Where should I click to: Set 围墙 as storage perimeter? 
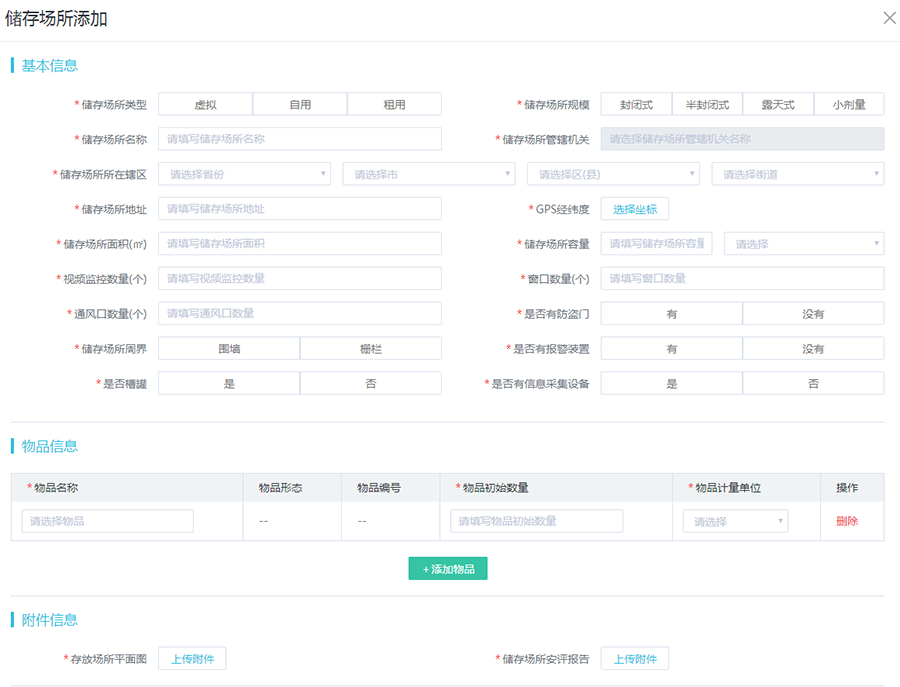coord(229,348)
